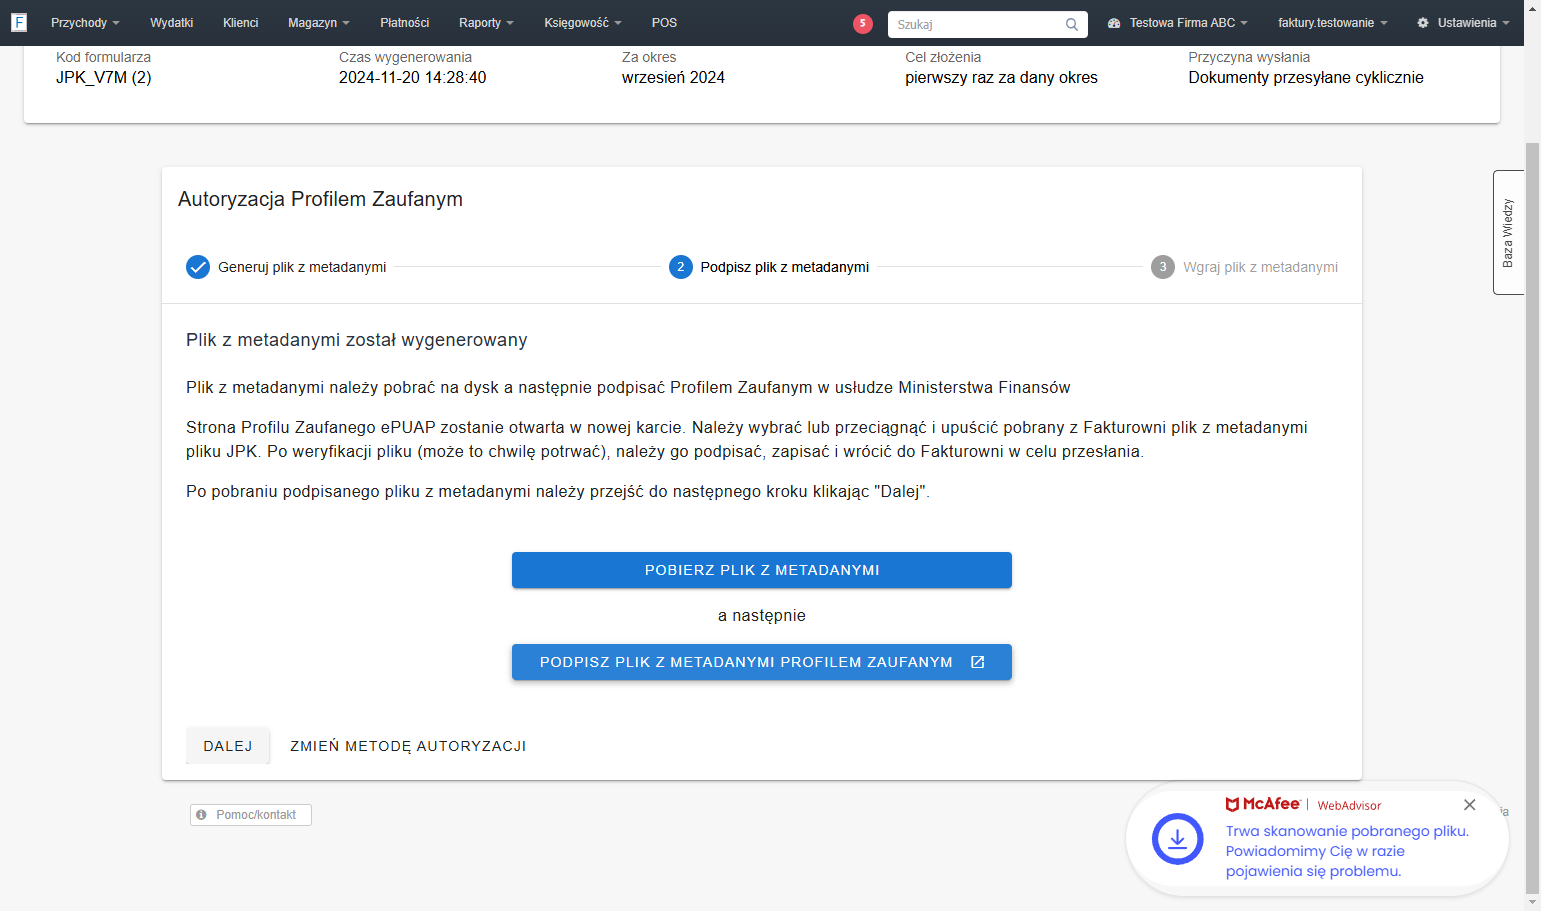Image resolution: width=1541 pixels, height=911 pixels.
Task: Expand the Magazyn dropdown menu
Action: [x=318, y=23]
